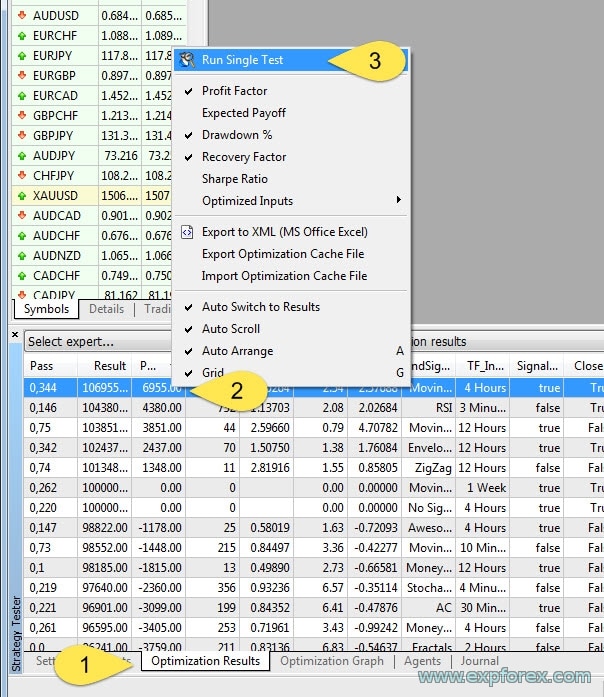Sort by the Result column header

103,366
